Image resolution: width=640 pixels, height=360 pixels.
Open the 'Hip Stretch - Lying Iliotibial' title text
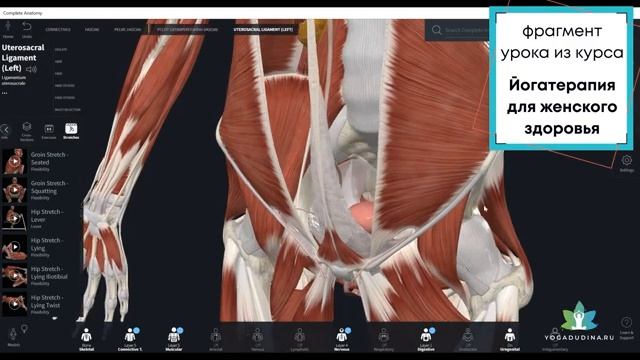click(49, 273)
